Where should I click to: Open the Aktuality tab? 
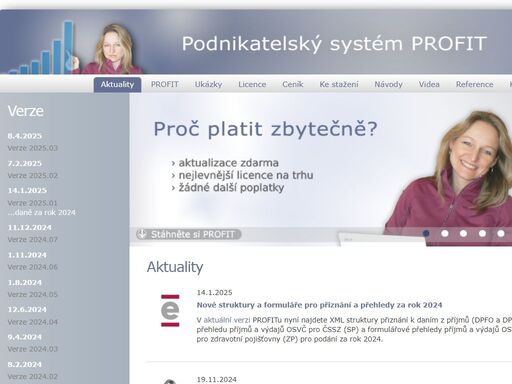(117, 85)
